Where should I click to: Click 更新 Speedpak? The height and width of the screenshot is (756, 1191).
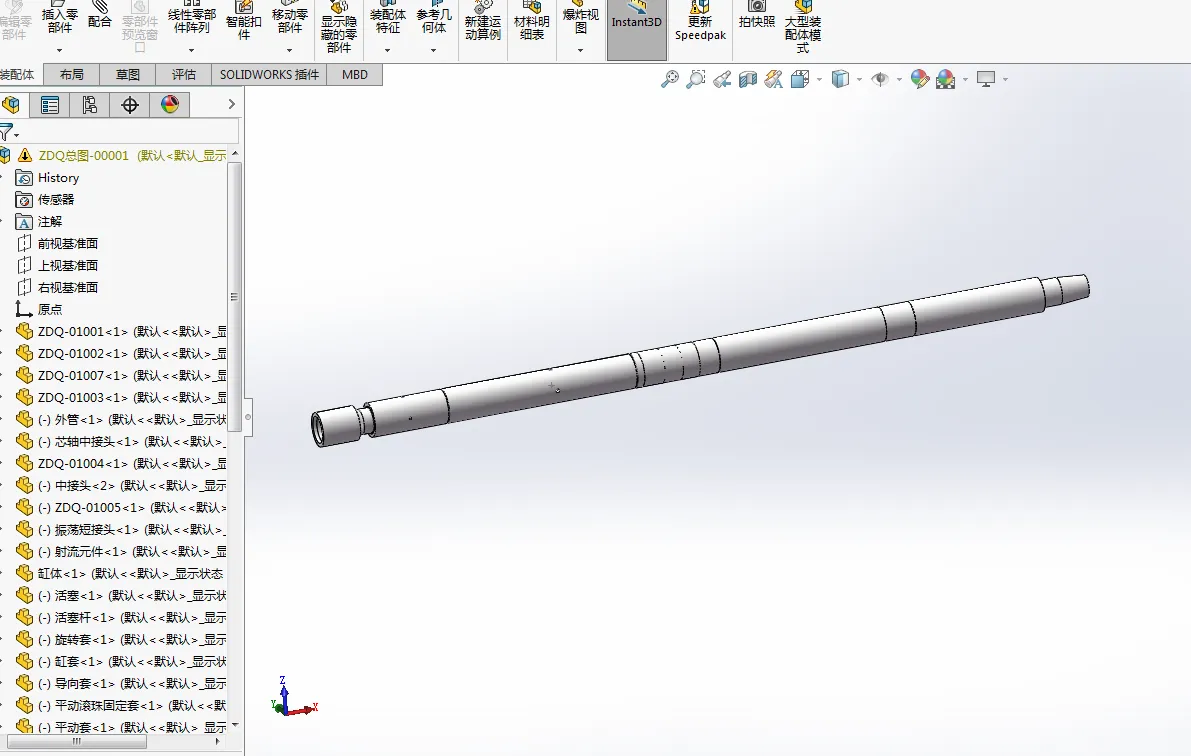[x=700, y=21]
